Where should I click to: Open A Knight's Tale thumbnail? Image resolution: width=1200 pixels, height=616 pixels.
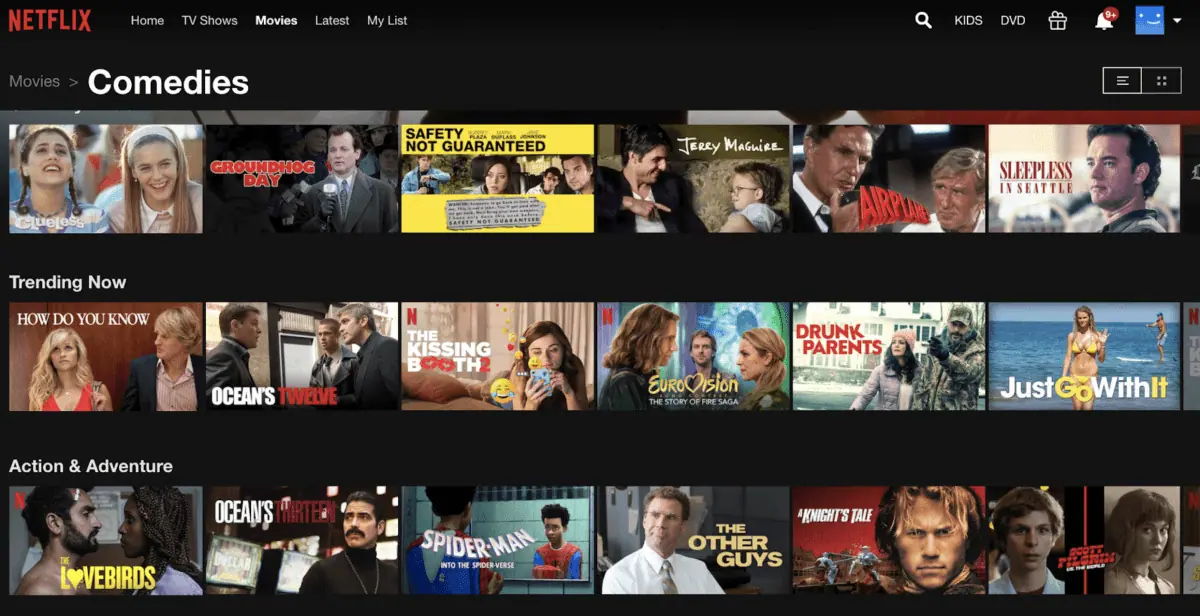[890, 541]
